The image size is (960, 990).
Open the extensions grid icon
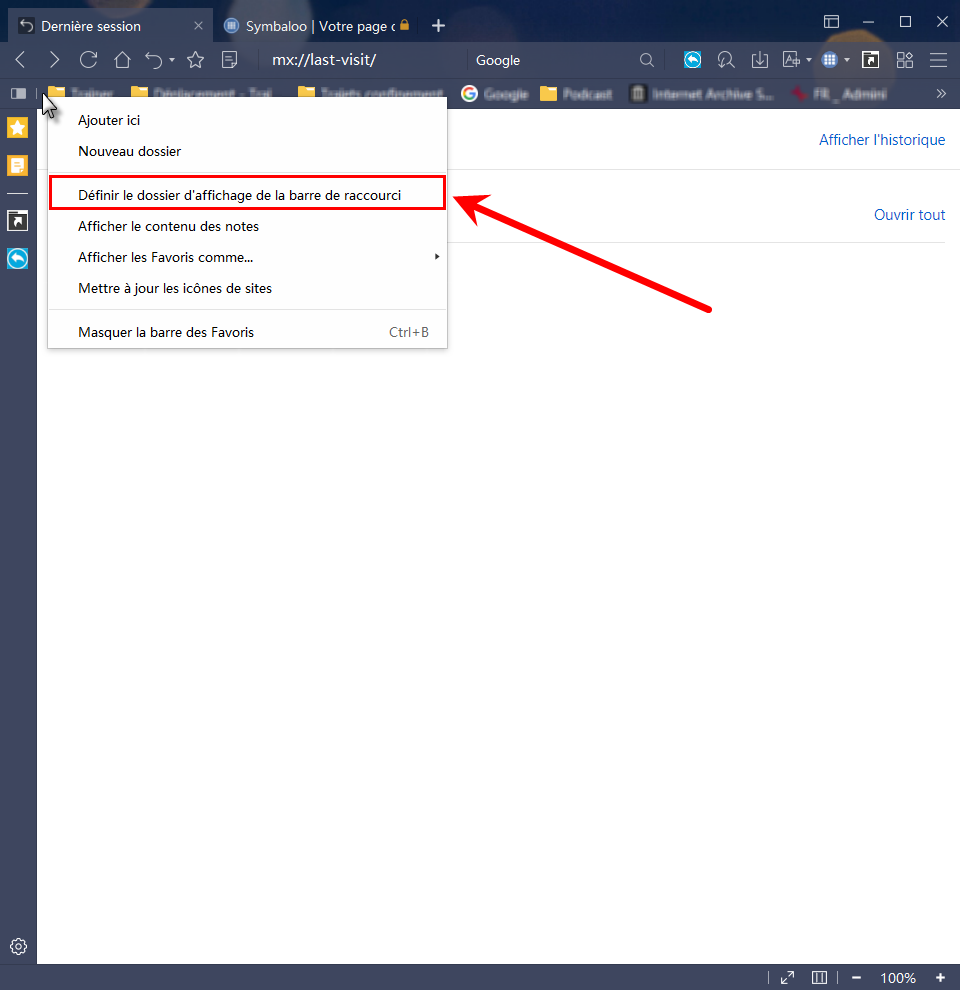[905, 60]
